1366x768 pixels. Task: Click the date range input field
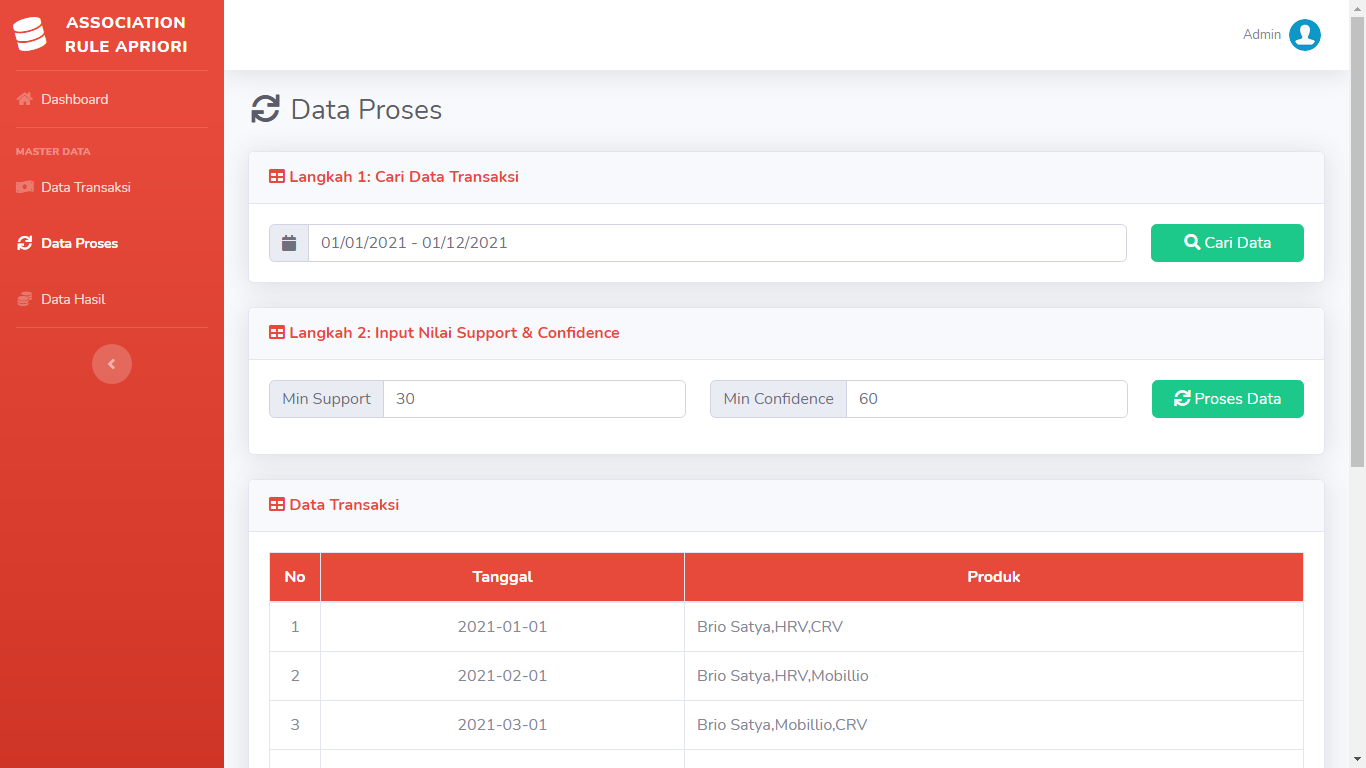[717, 243]
